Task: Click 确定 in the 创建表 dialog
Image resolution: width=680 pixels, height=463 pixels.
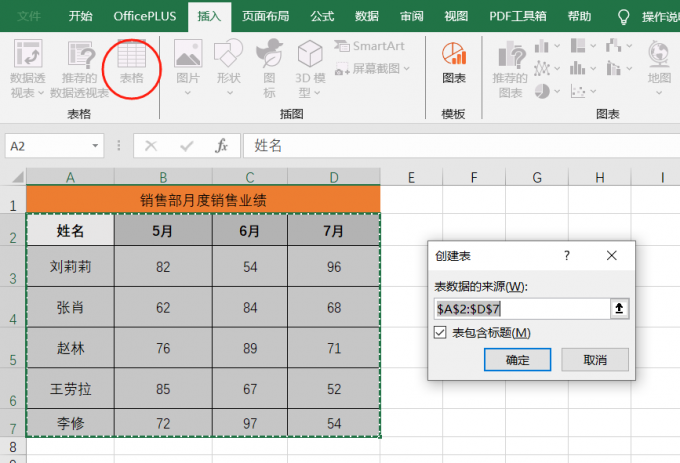Action: 517,359
